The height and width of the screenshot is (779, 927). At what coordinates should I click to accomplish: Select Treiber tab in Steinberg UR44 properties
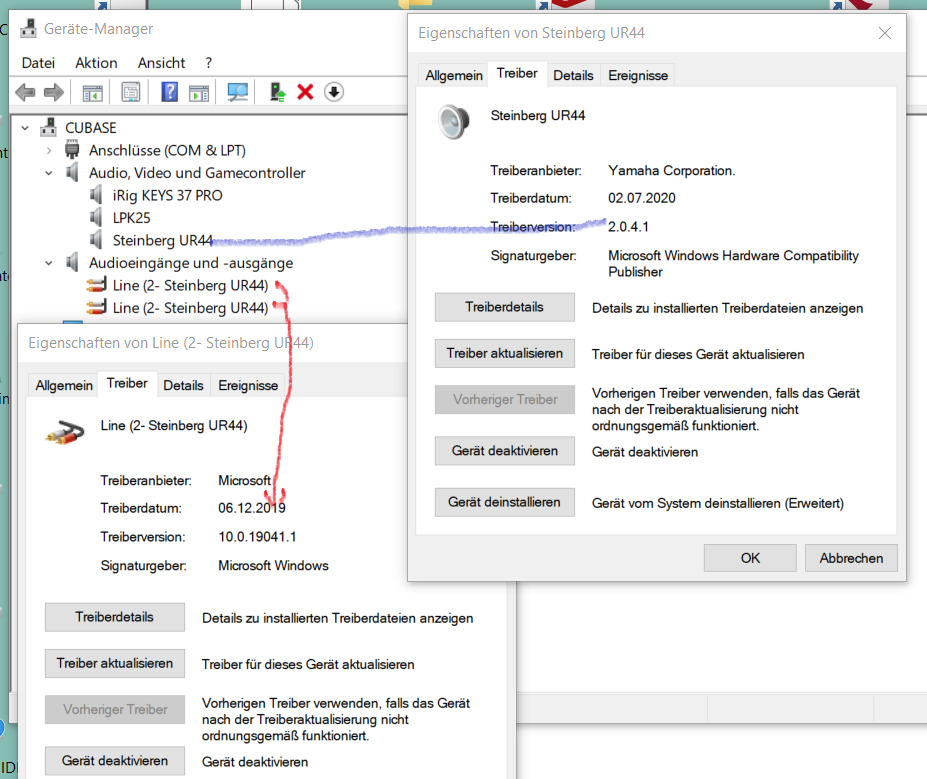point(517,74)
